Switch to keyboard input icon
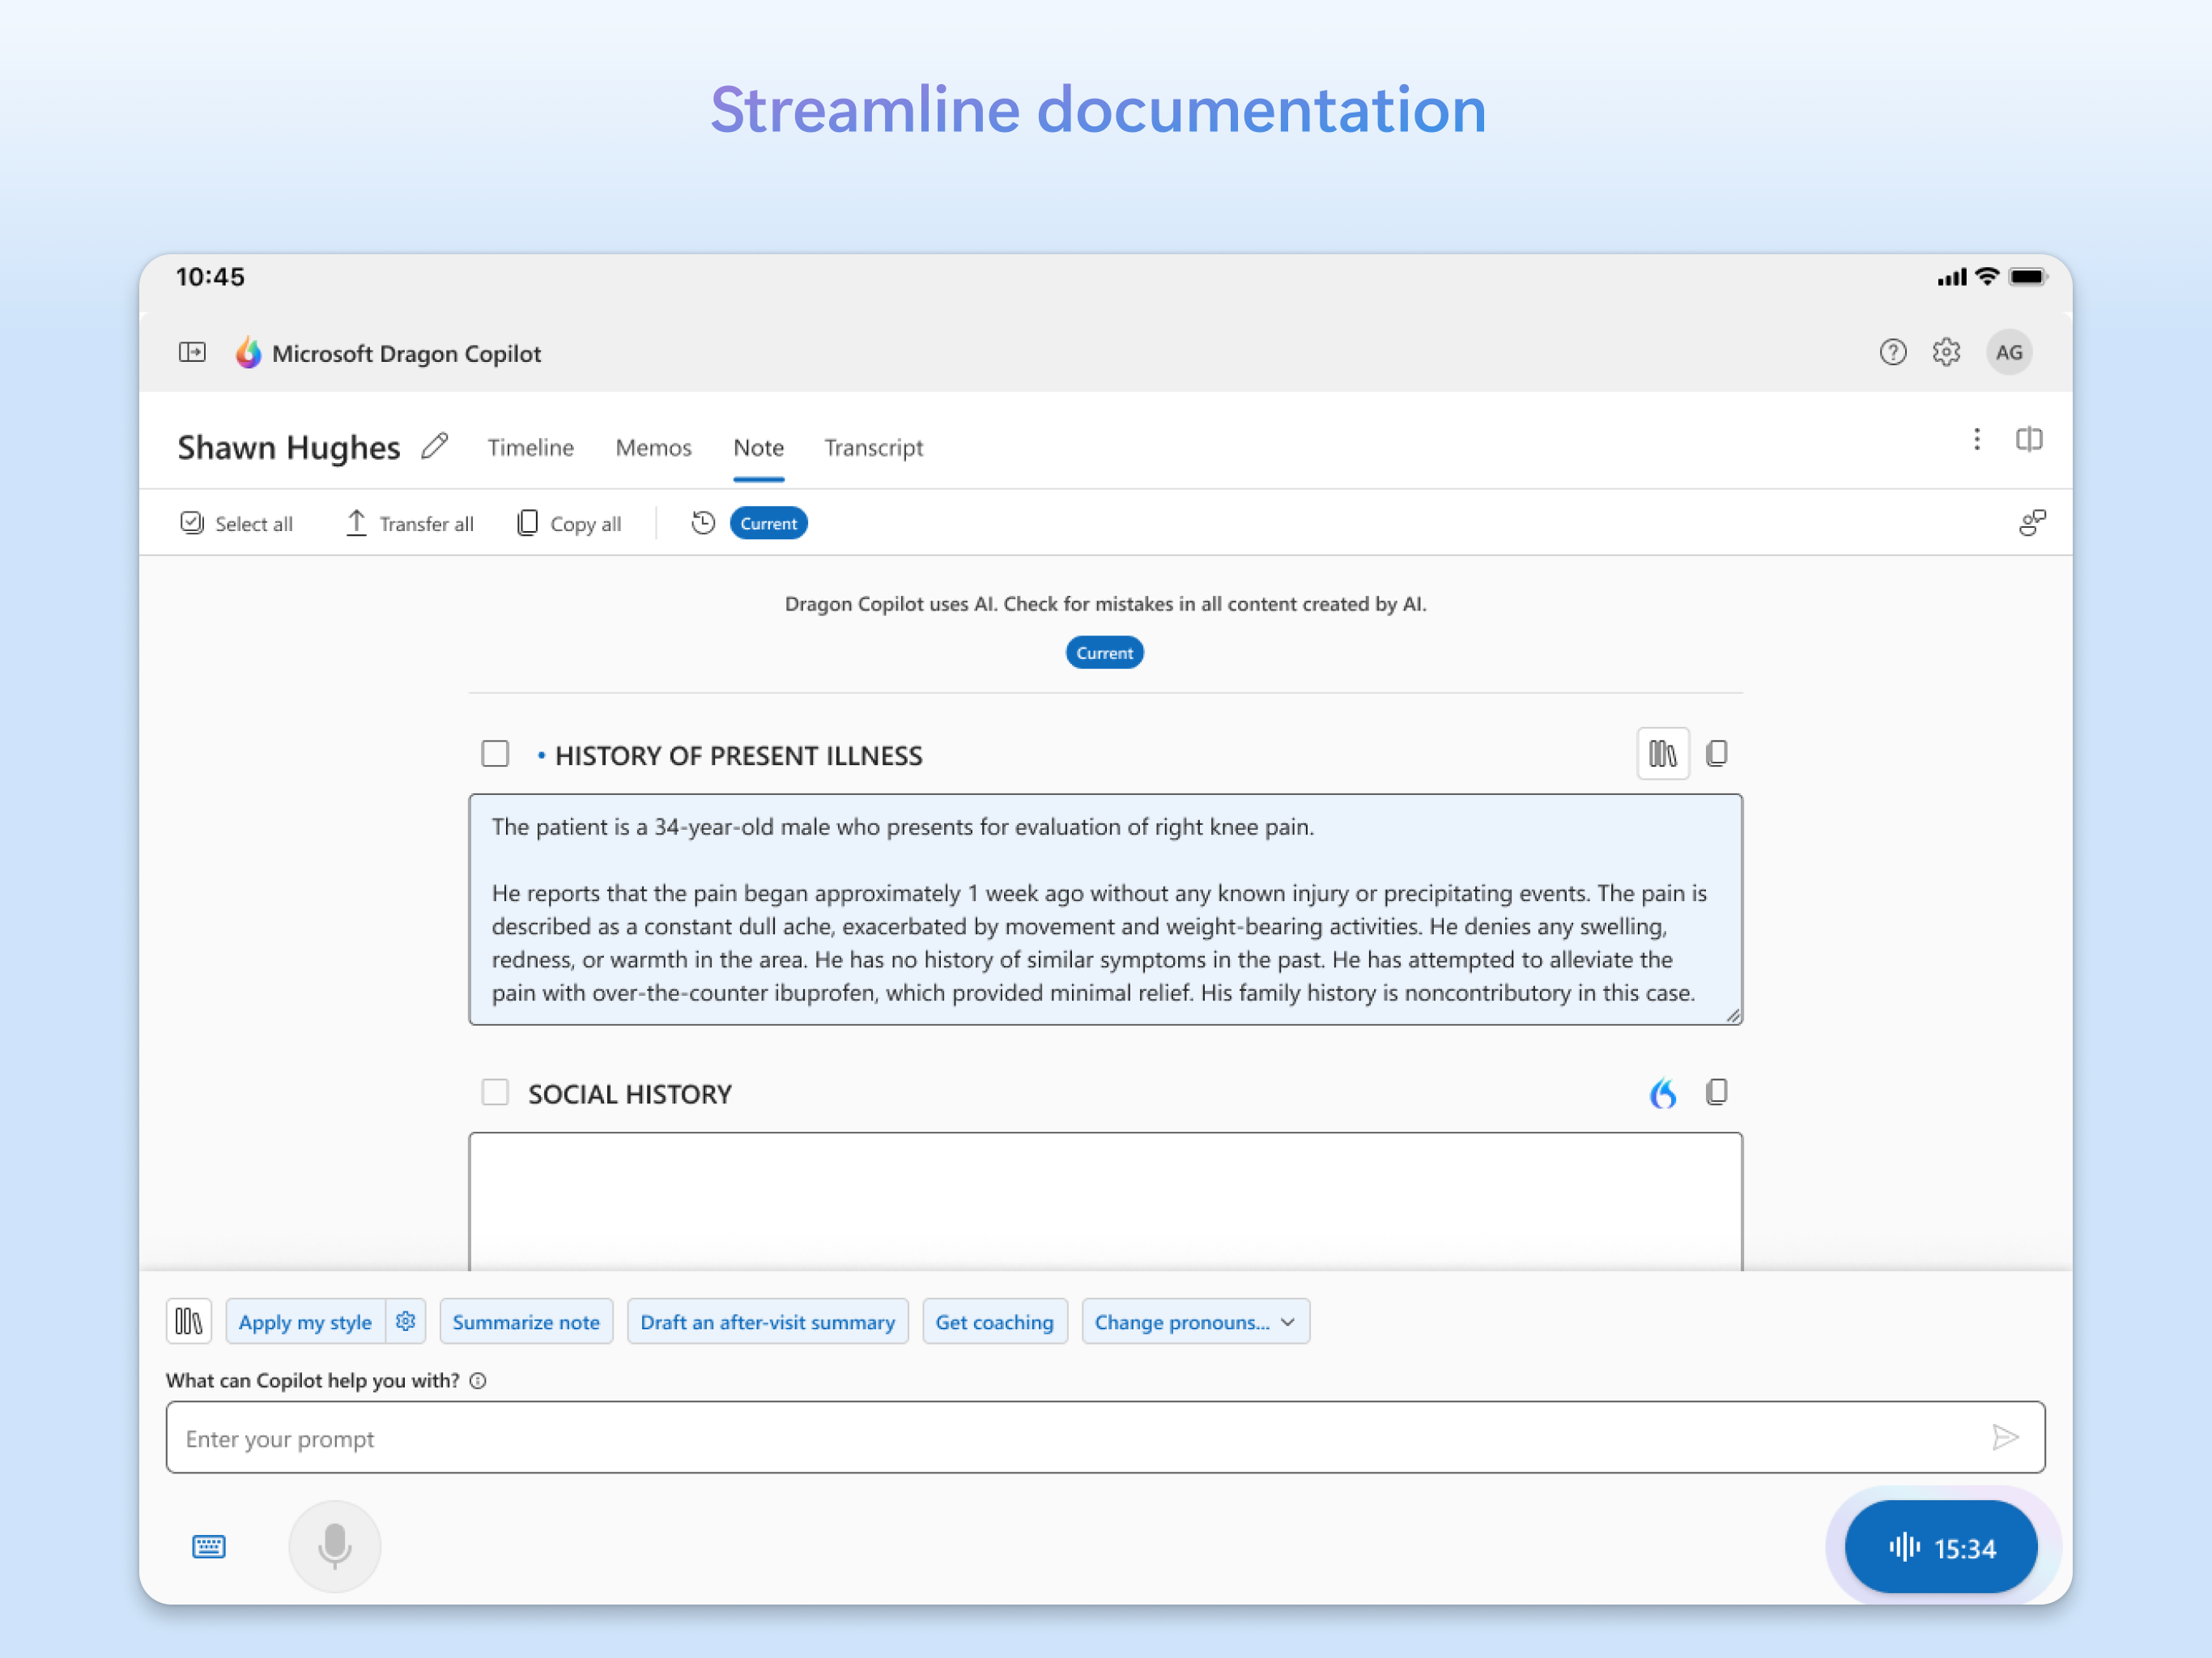The image size is (2212, 1658). coord(209,1547)
